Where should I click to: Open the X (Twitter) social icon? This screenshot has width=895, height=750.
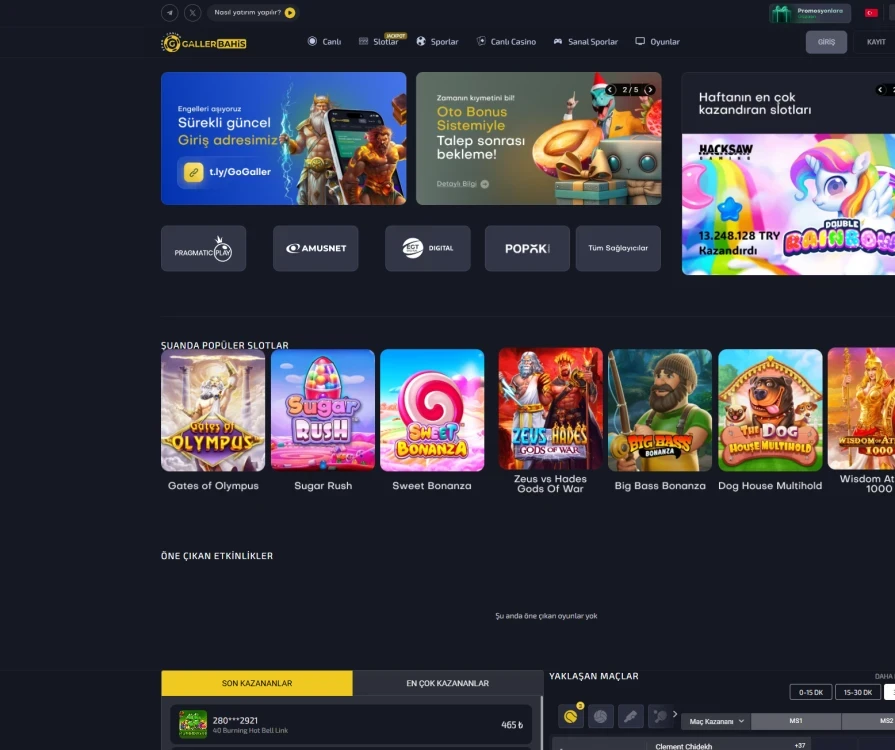click(x=193, y=13)
